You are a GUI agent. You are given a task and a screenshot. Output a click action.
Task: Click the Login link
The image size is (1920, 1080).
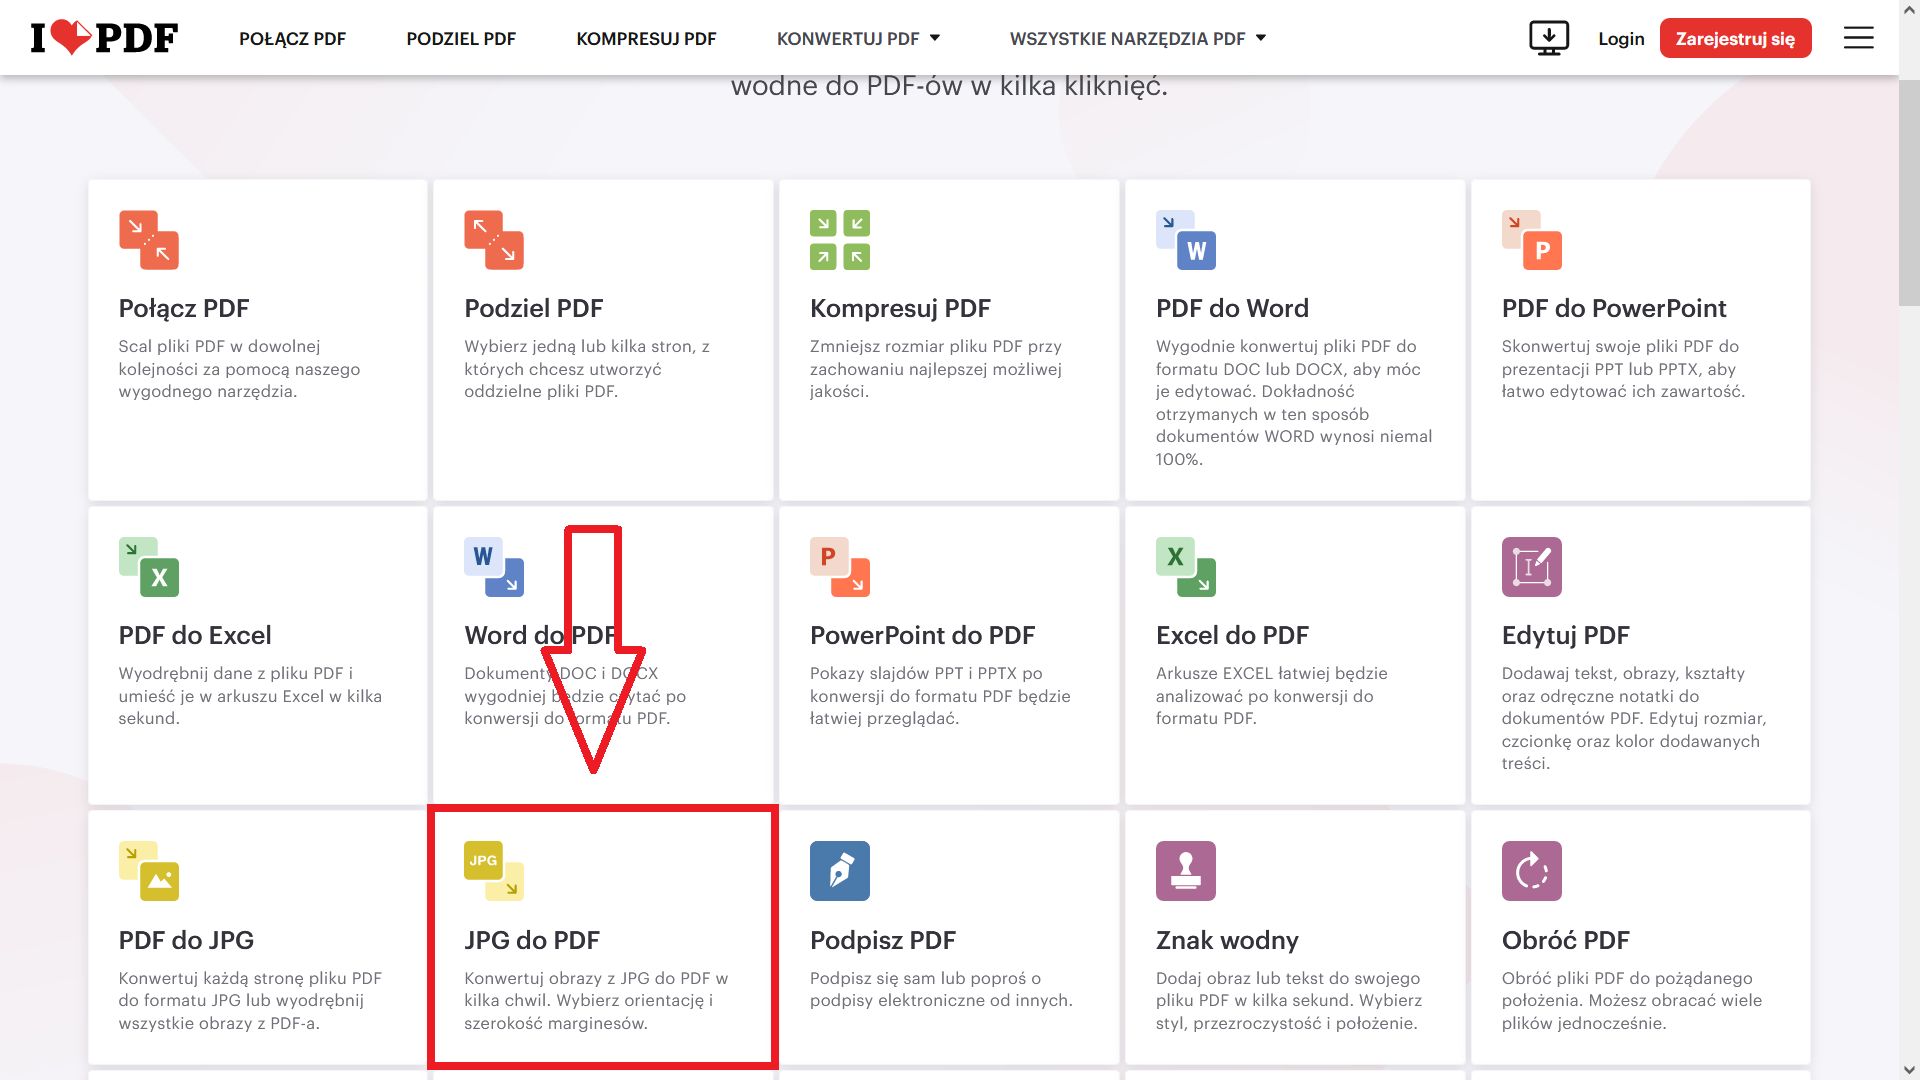[1621, 39]
